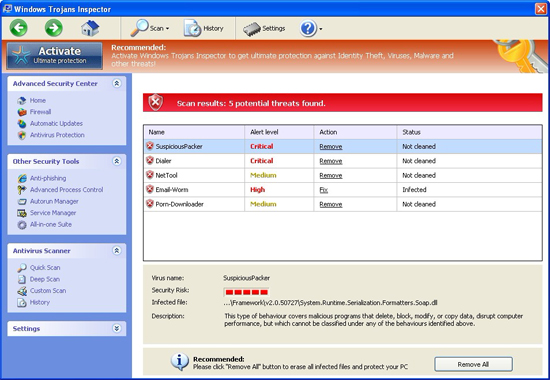Go to the home house icon
The width and height of the screenshot is (550, 380).
[x=90, y=28]
